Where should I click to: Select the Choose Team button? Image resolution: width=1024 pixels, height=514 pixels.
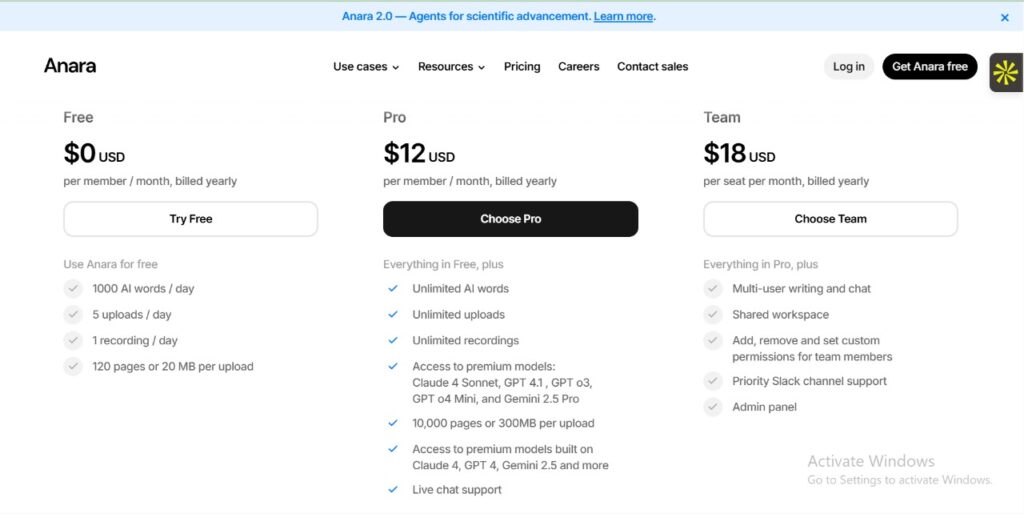click(x=831, y=219)
